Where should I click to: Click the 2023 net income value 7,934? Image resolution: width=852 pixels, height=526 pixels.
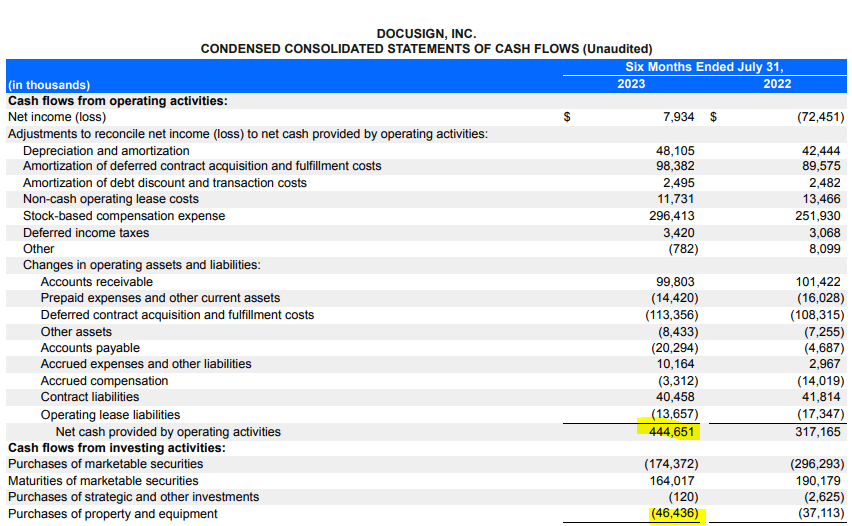[x=678, y=117]
